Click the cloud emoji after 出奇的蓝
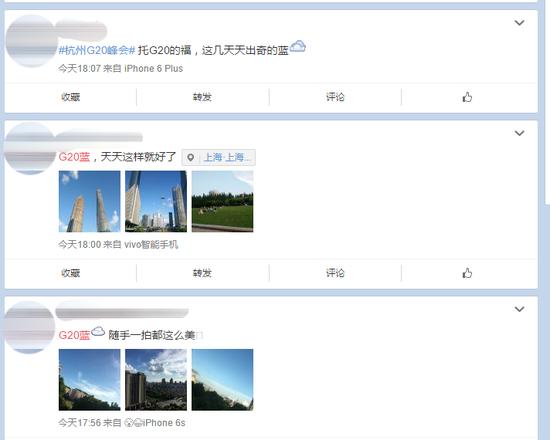 [298, 46]
